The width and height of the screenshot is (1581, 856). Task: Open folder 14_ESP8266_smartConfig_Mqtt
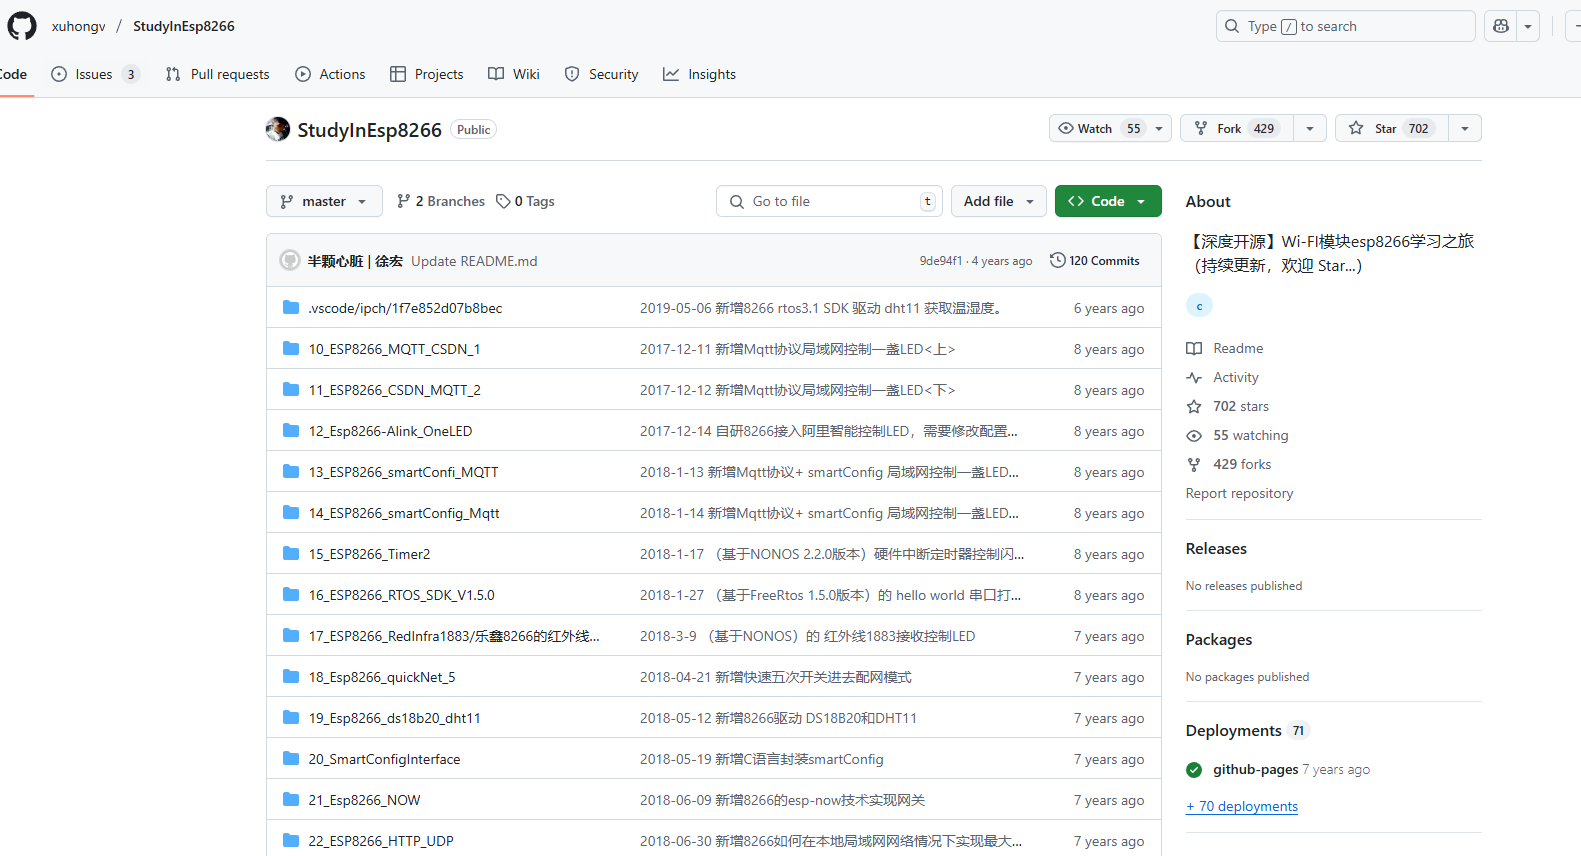(404, 513)
